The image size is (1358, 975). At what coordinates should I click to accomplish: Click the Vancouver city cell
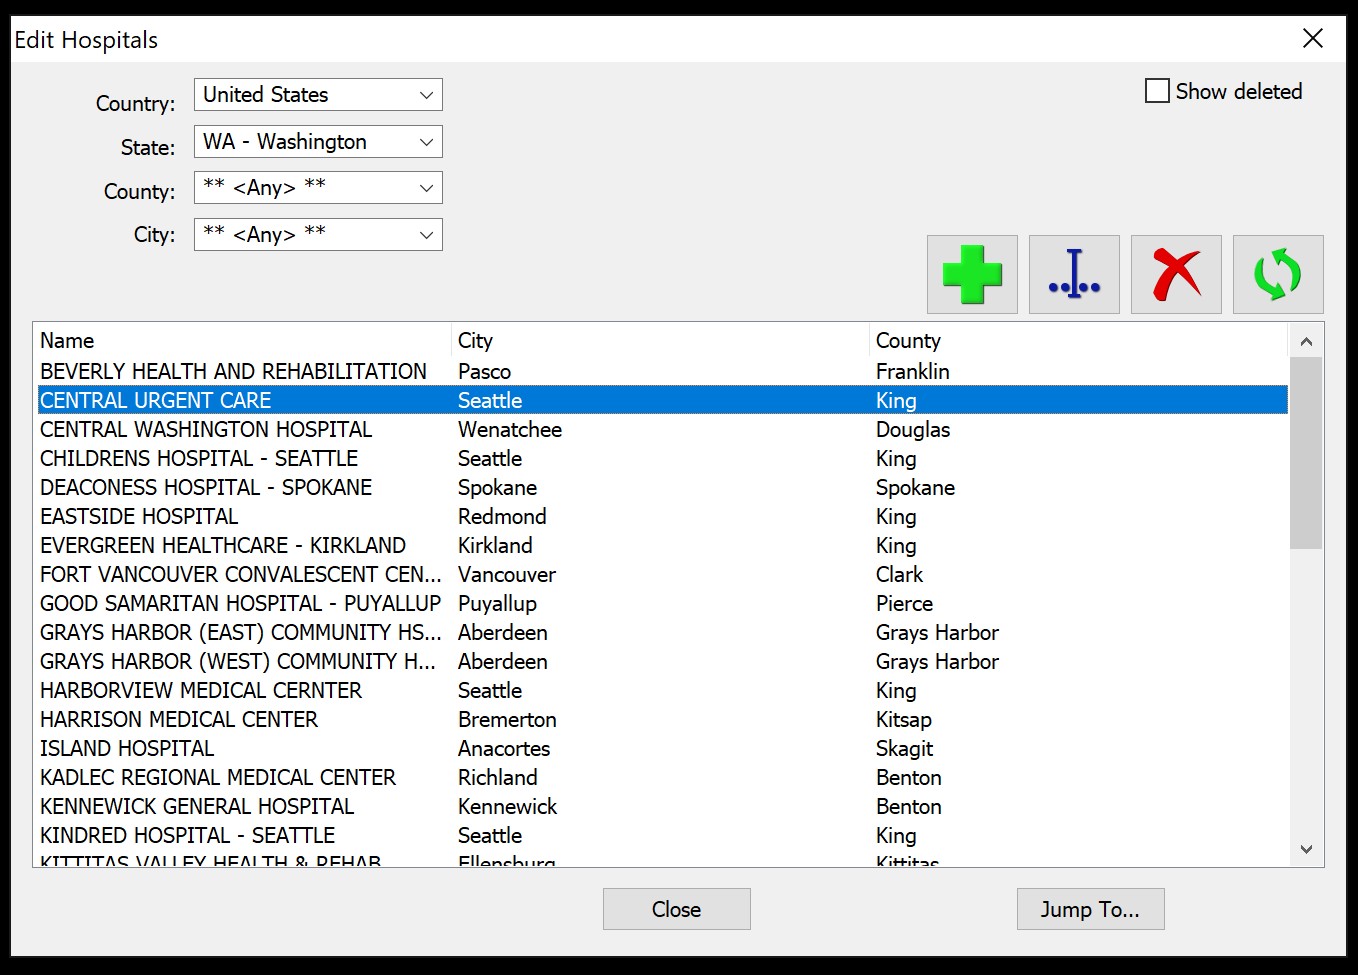tap(507, 574)
